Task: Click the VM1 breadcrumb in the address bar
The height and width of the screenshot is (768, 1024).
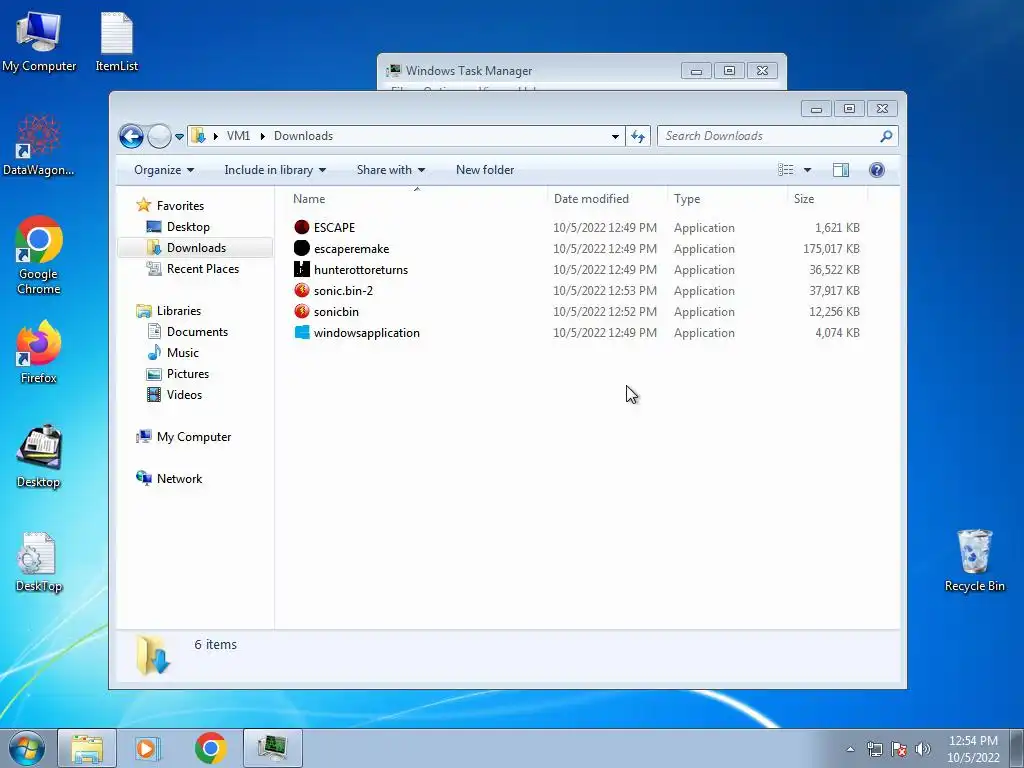Action: [x=238, y=136]
